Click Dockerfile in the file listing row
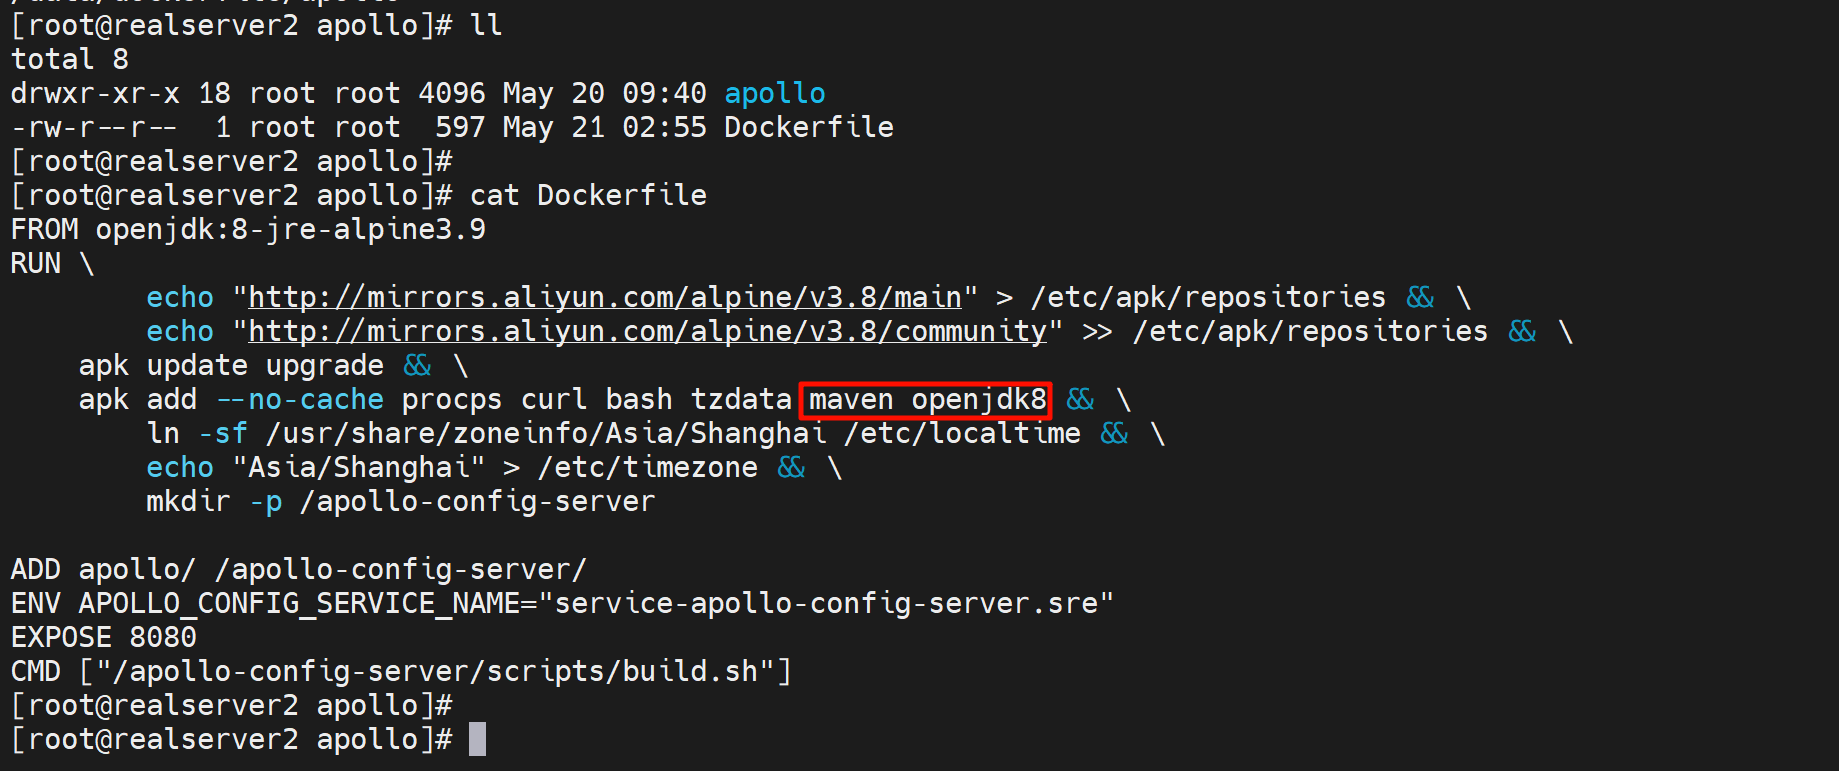The width and height of the screenshot is (1839, 771). [x=808, y=127]
